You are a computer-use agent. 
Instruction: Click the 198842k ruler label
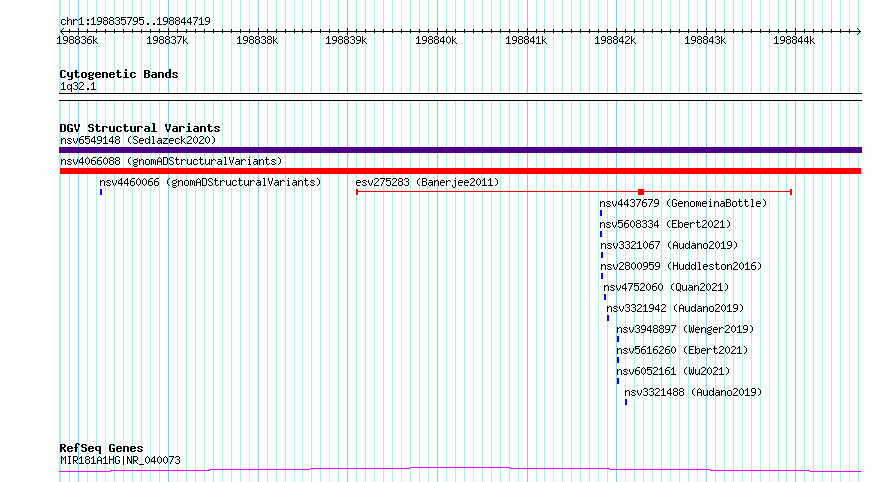615,40
